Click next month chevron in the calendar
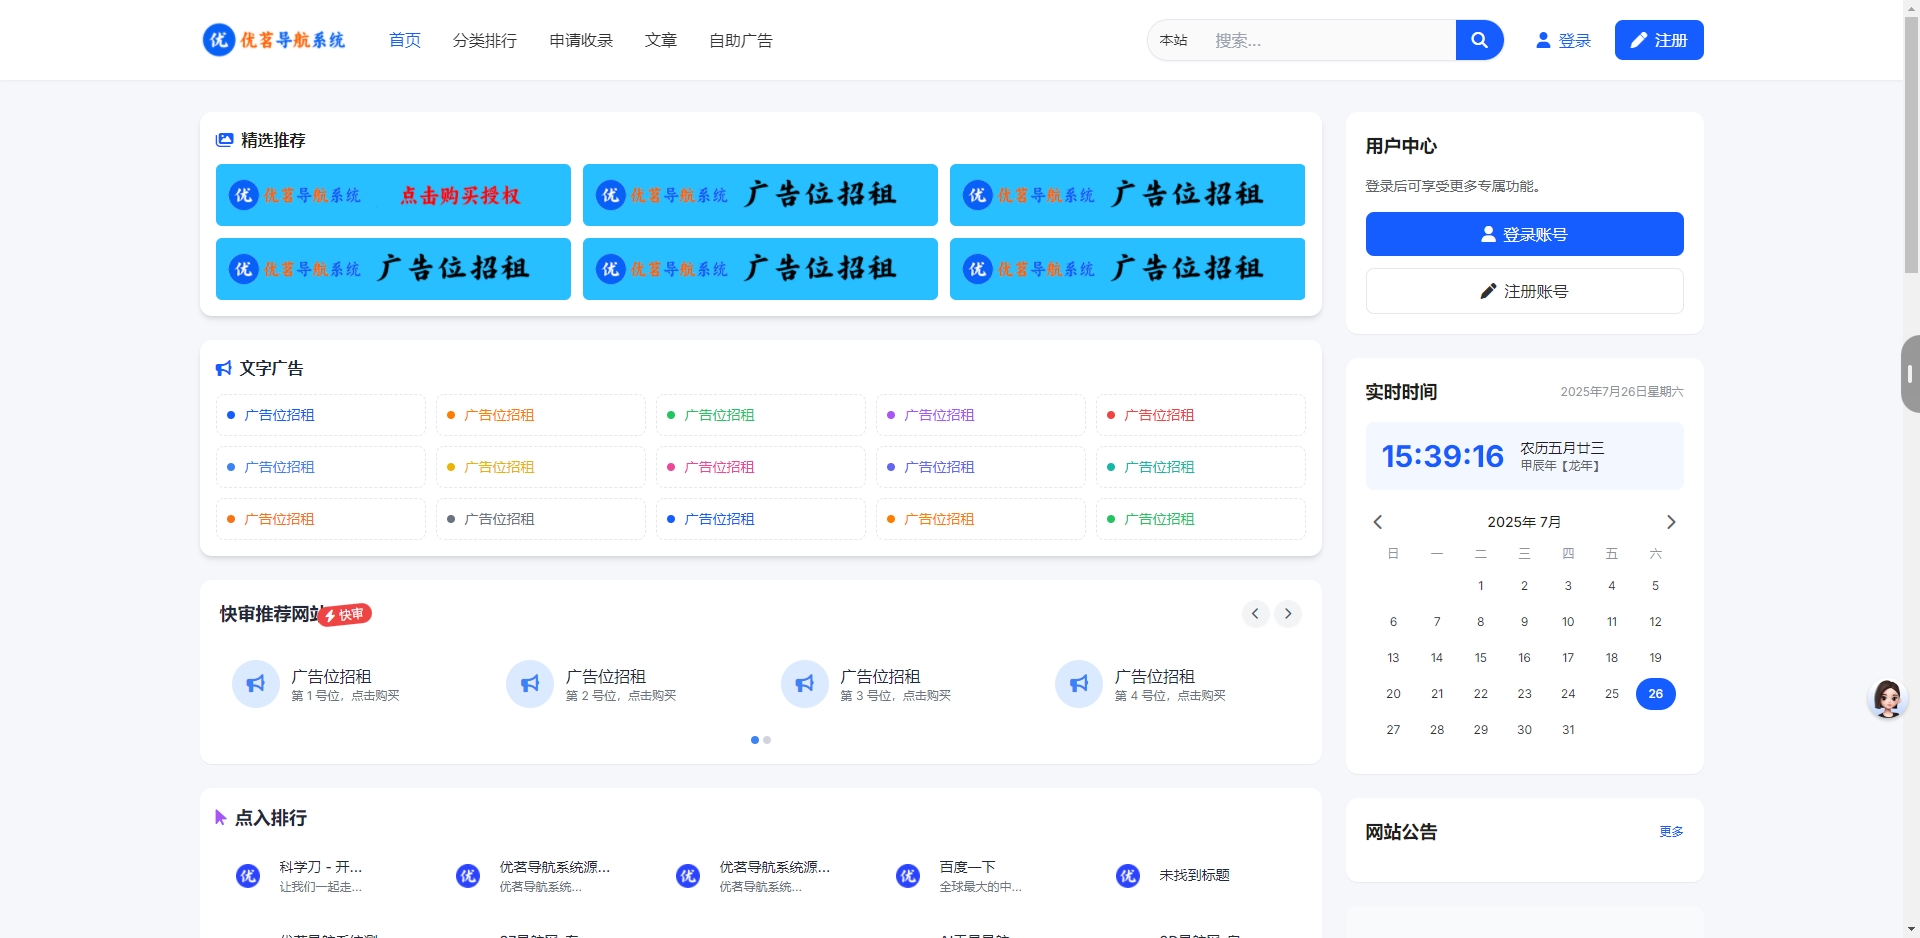Screen dimensions: 1920x938 [1670, 521]
